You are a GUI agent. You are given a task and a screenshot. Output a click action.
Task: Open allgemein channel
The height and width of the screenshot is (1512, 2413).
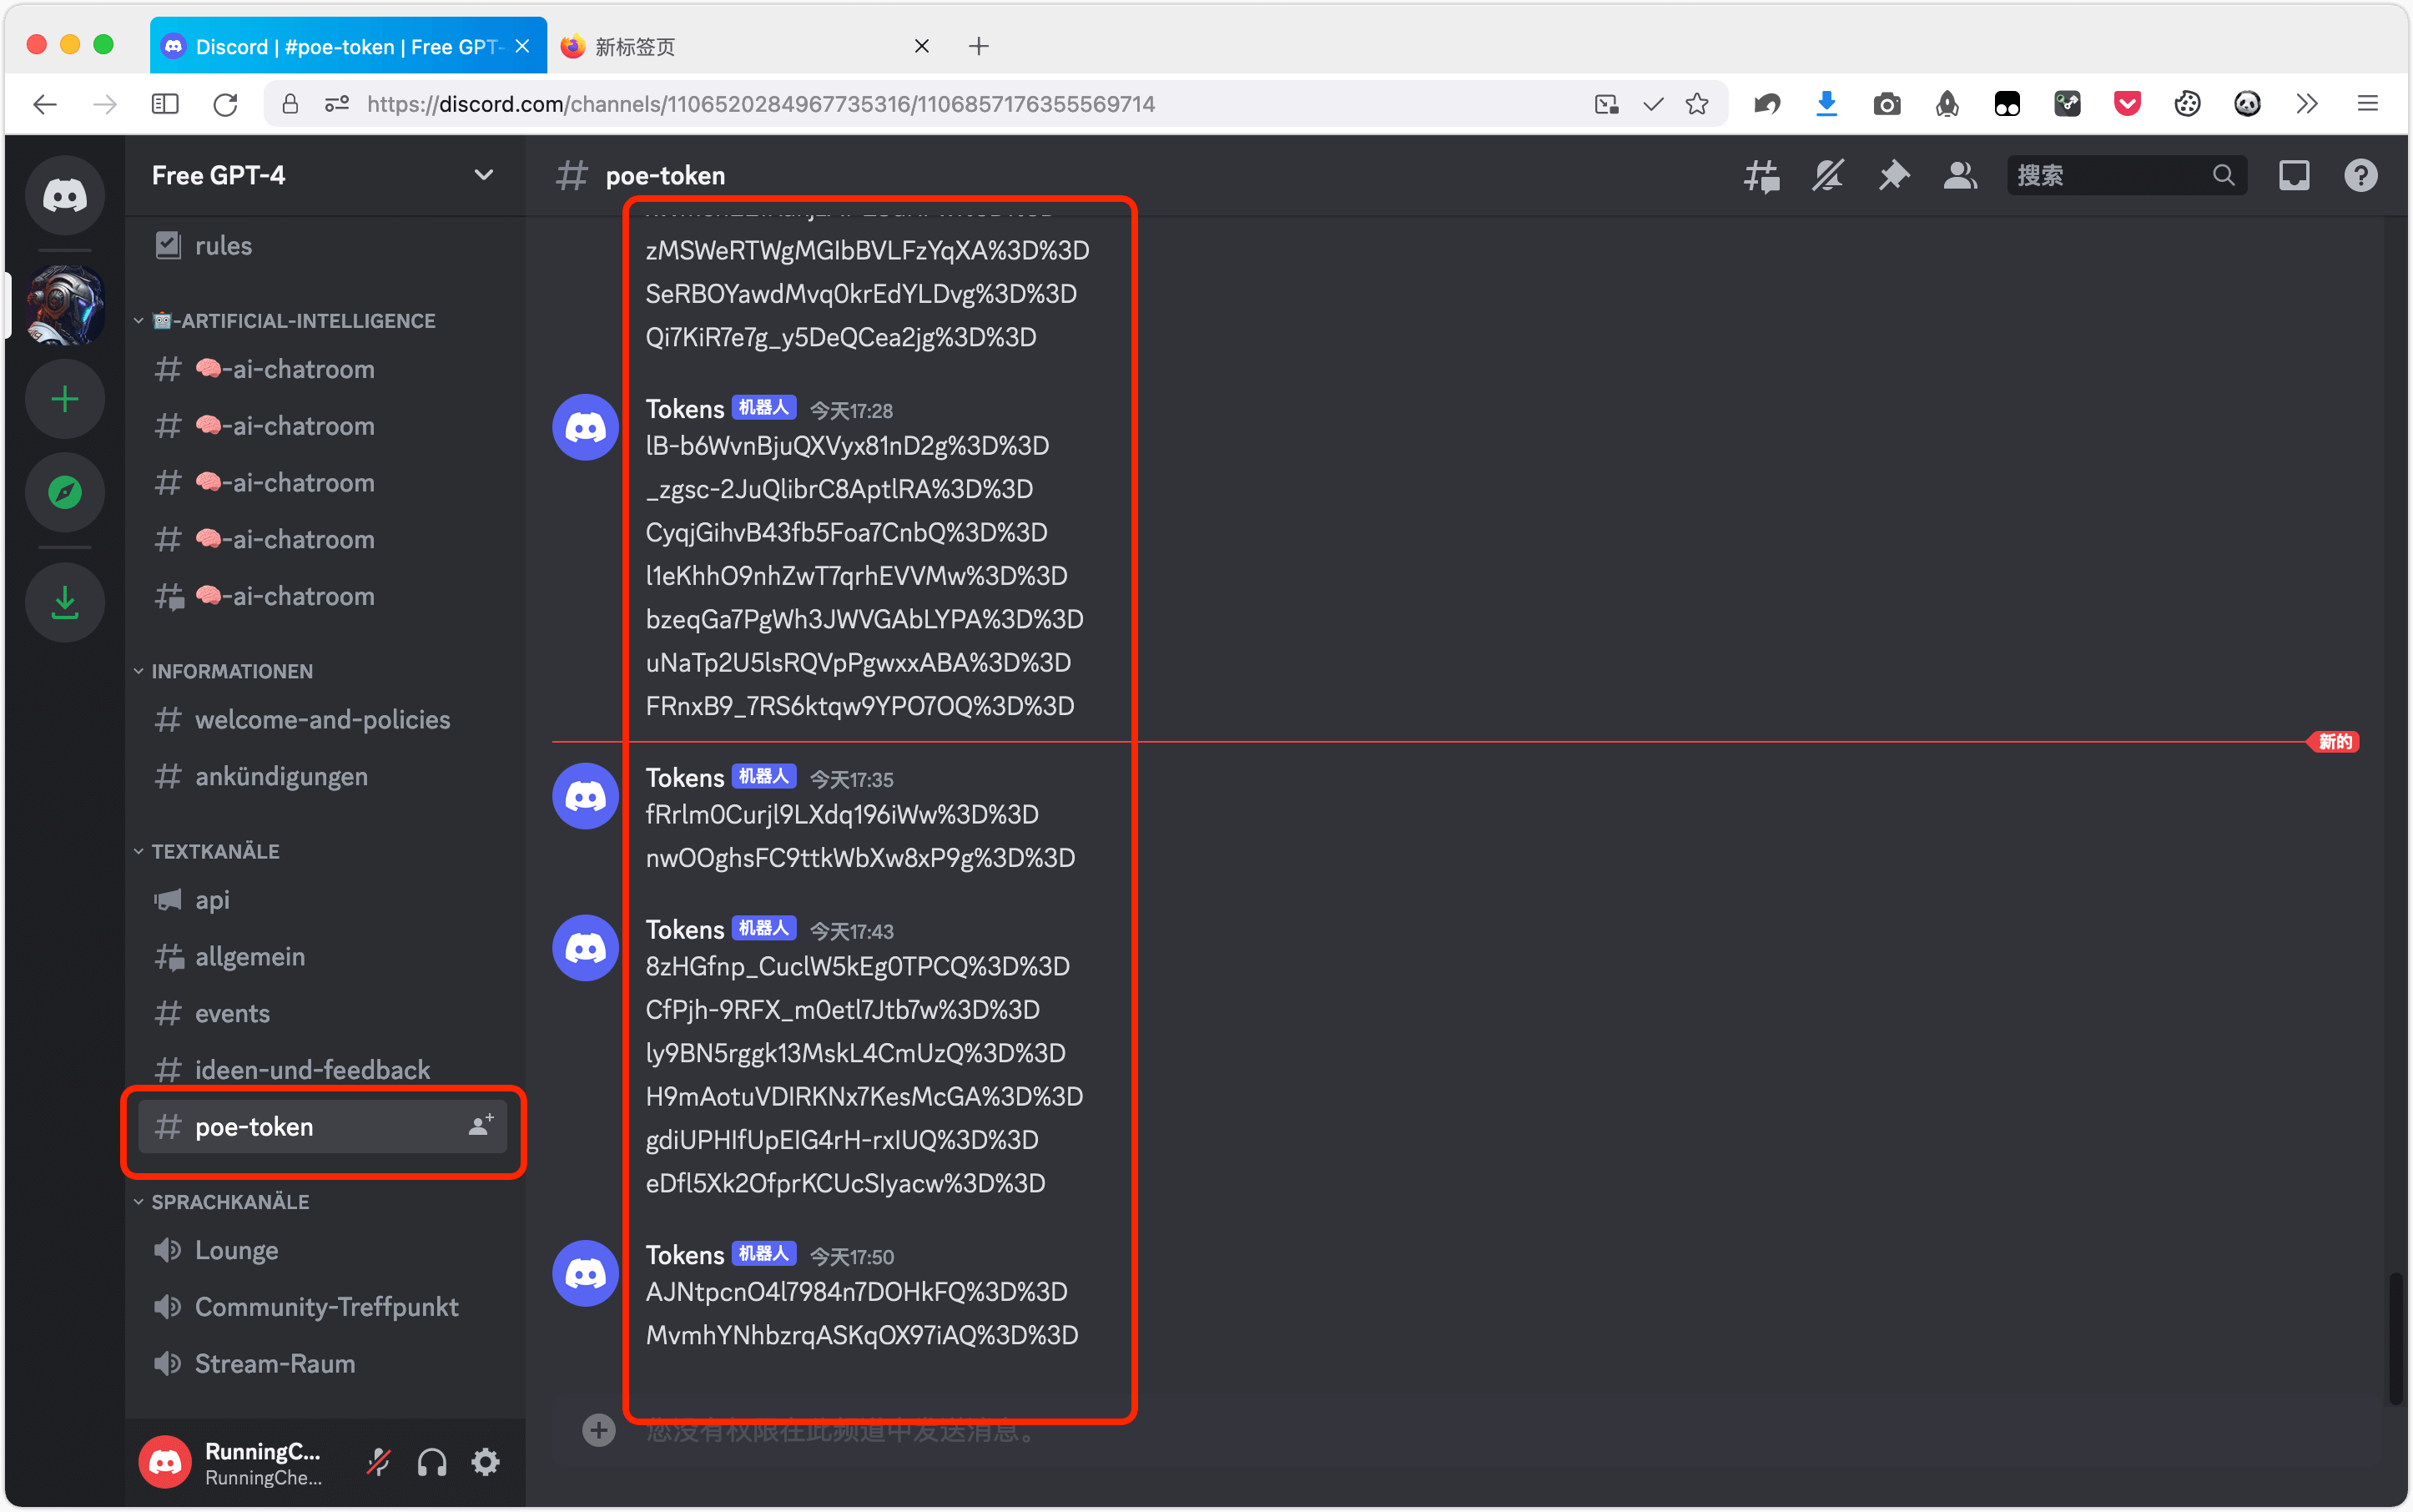324,957
